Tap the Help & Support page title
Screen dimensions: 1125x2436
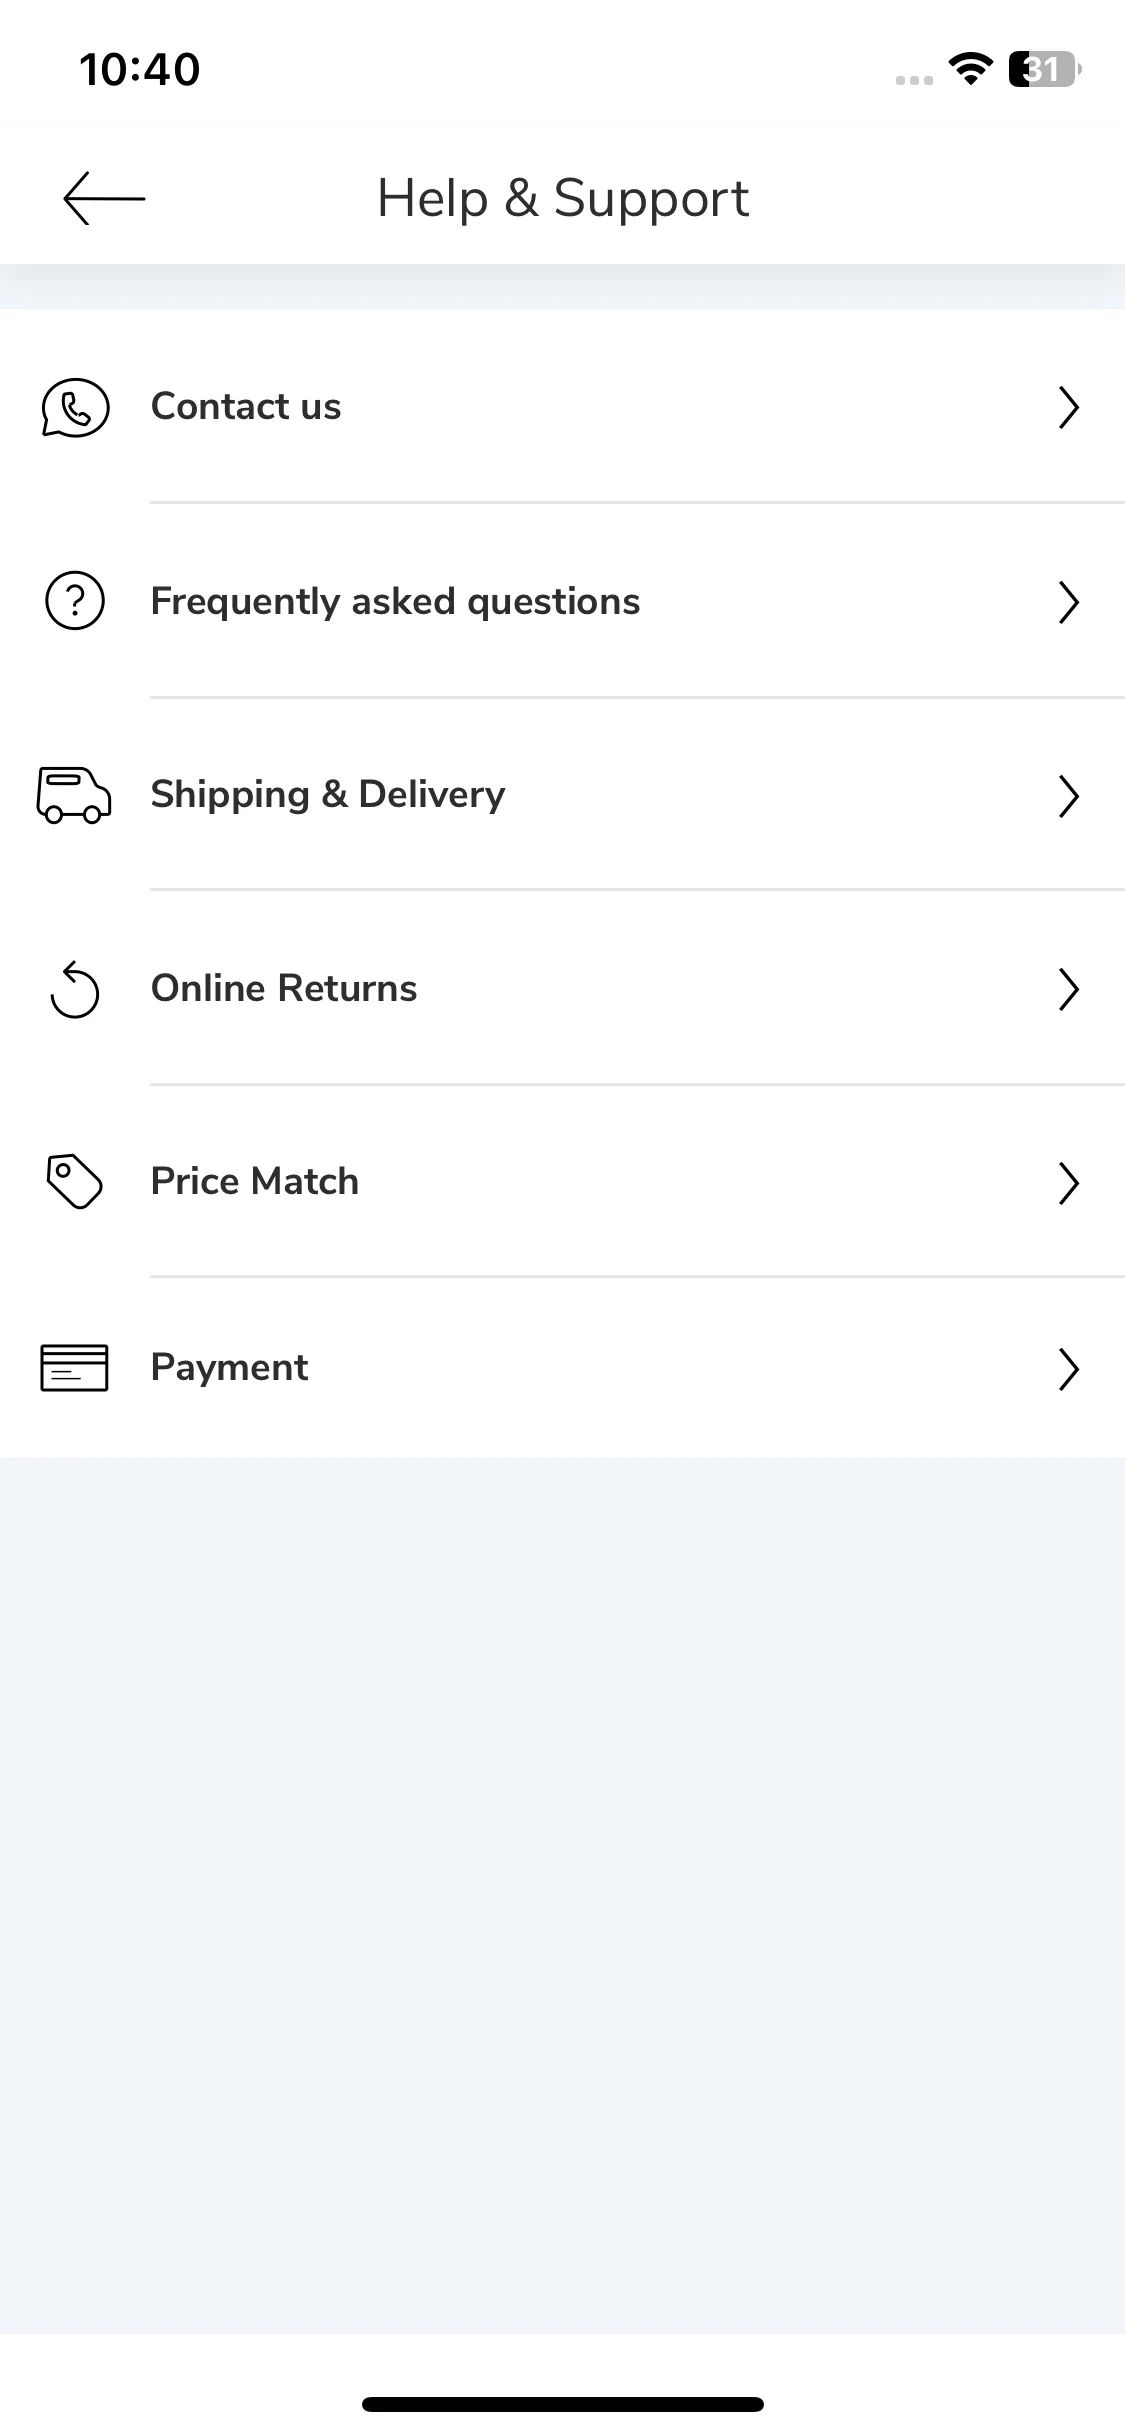pos(563,198)
